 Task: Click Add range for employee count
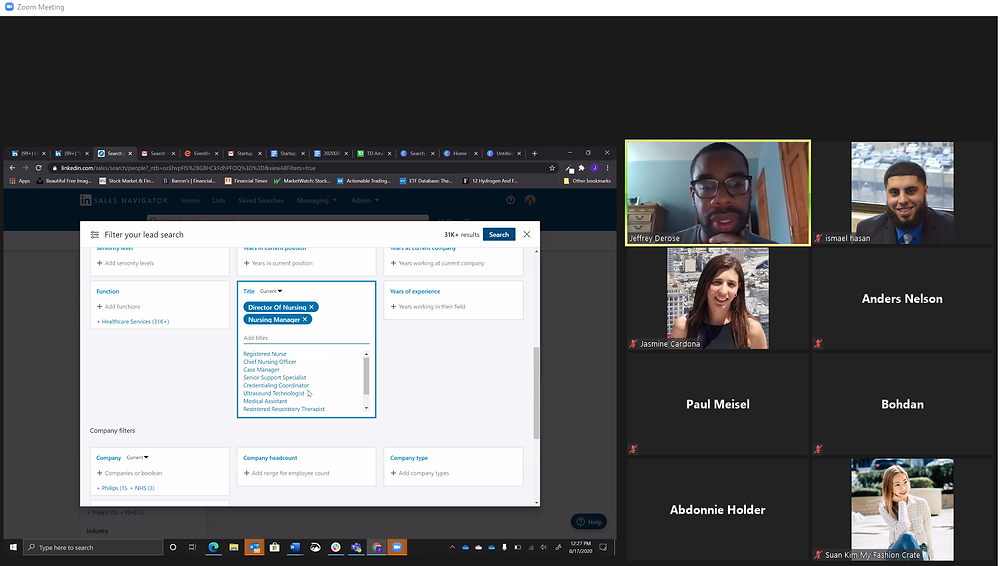287,473
